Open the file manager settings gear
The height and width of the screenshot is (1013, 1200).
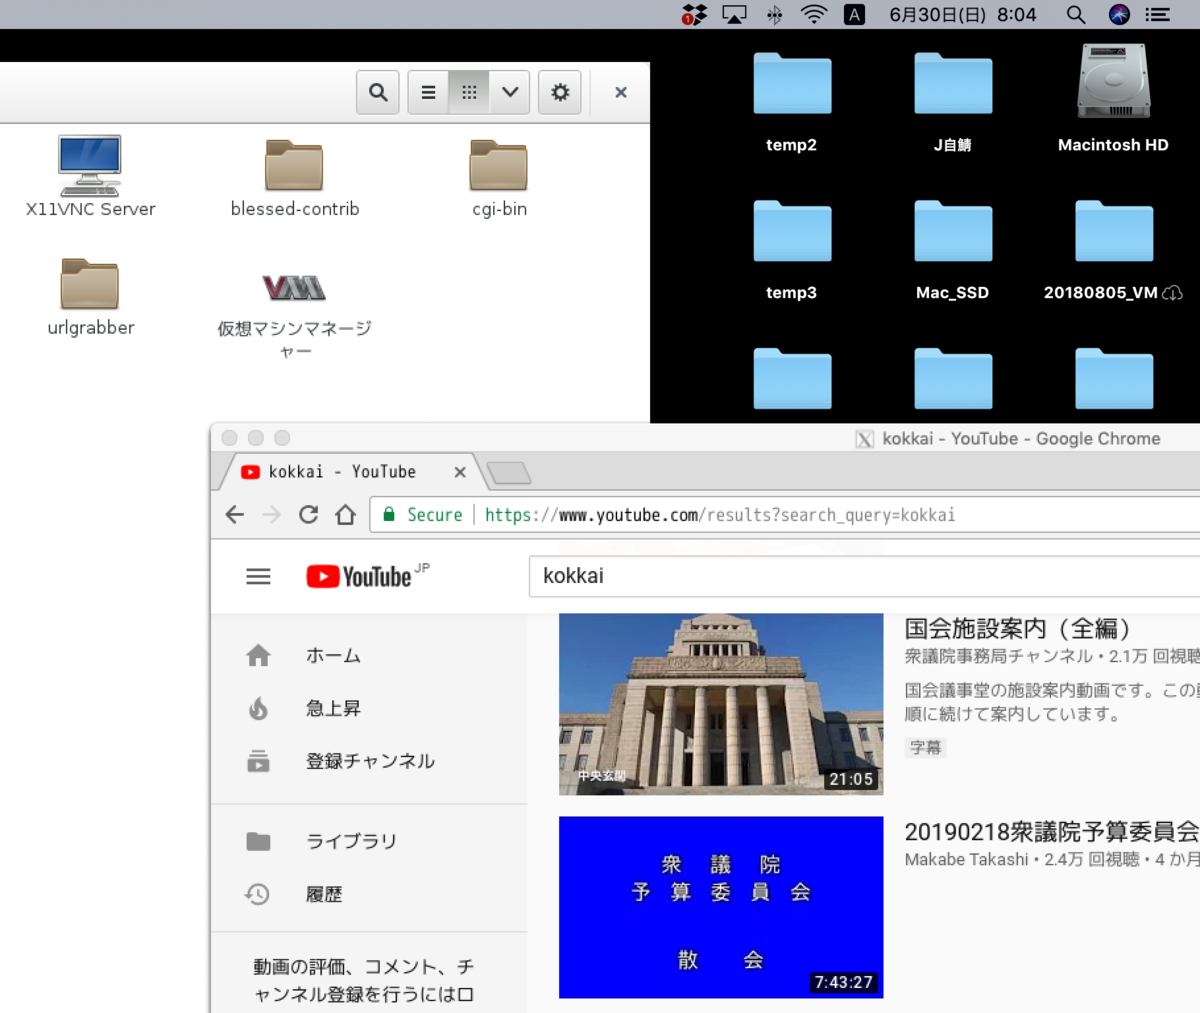pos(560,92)
